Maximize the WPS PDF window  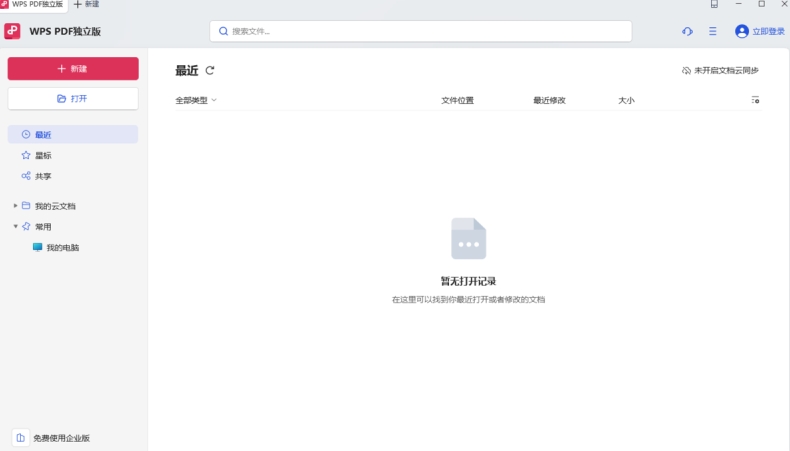[x=762, y=4]
